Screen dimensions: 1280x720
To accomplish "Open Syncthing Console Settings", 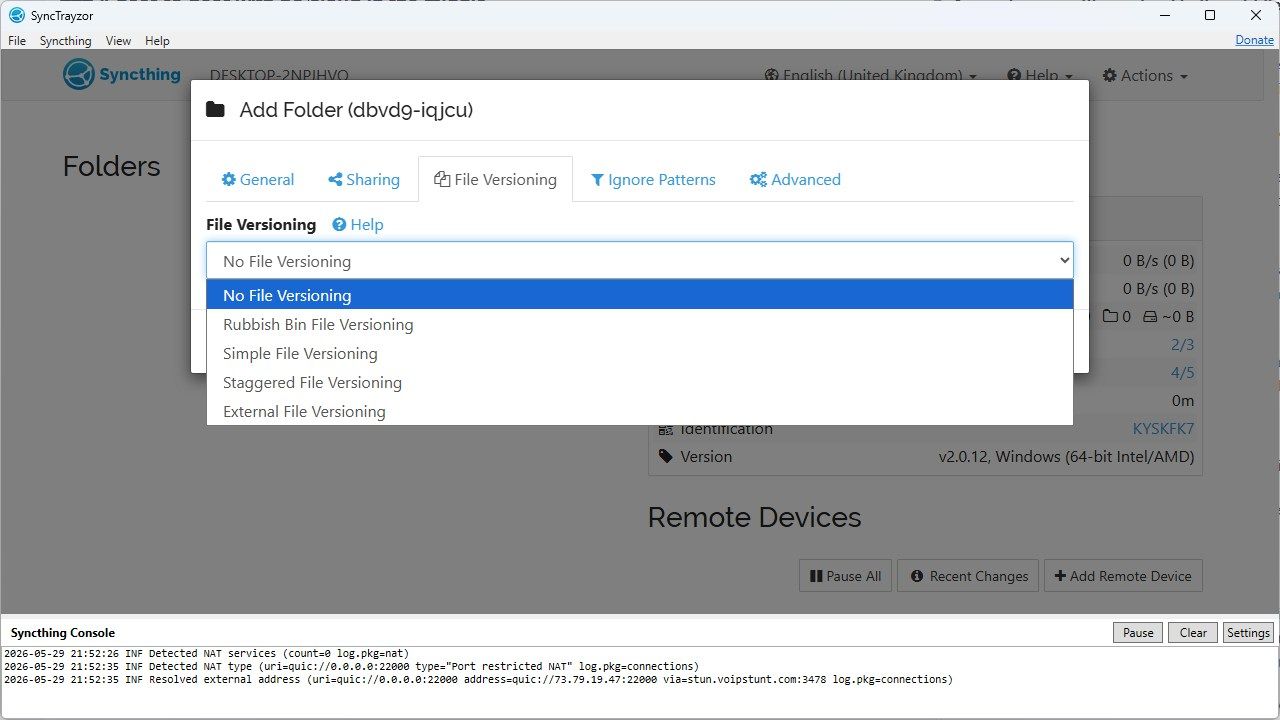I will coord(1248,632).
